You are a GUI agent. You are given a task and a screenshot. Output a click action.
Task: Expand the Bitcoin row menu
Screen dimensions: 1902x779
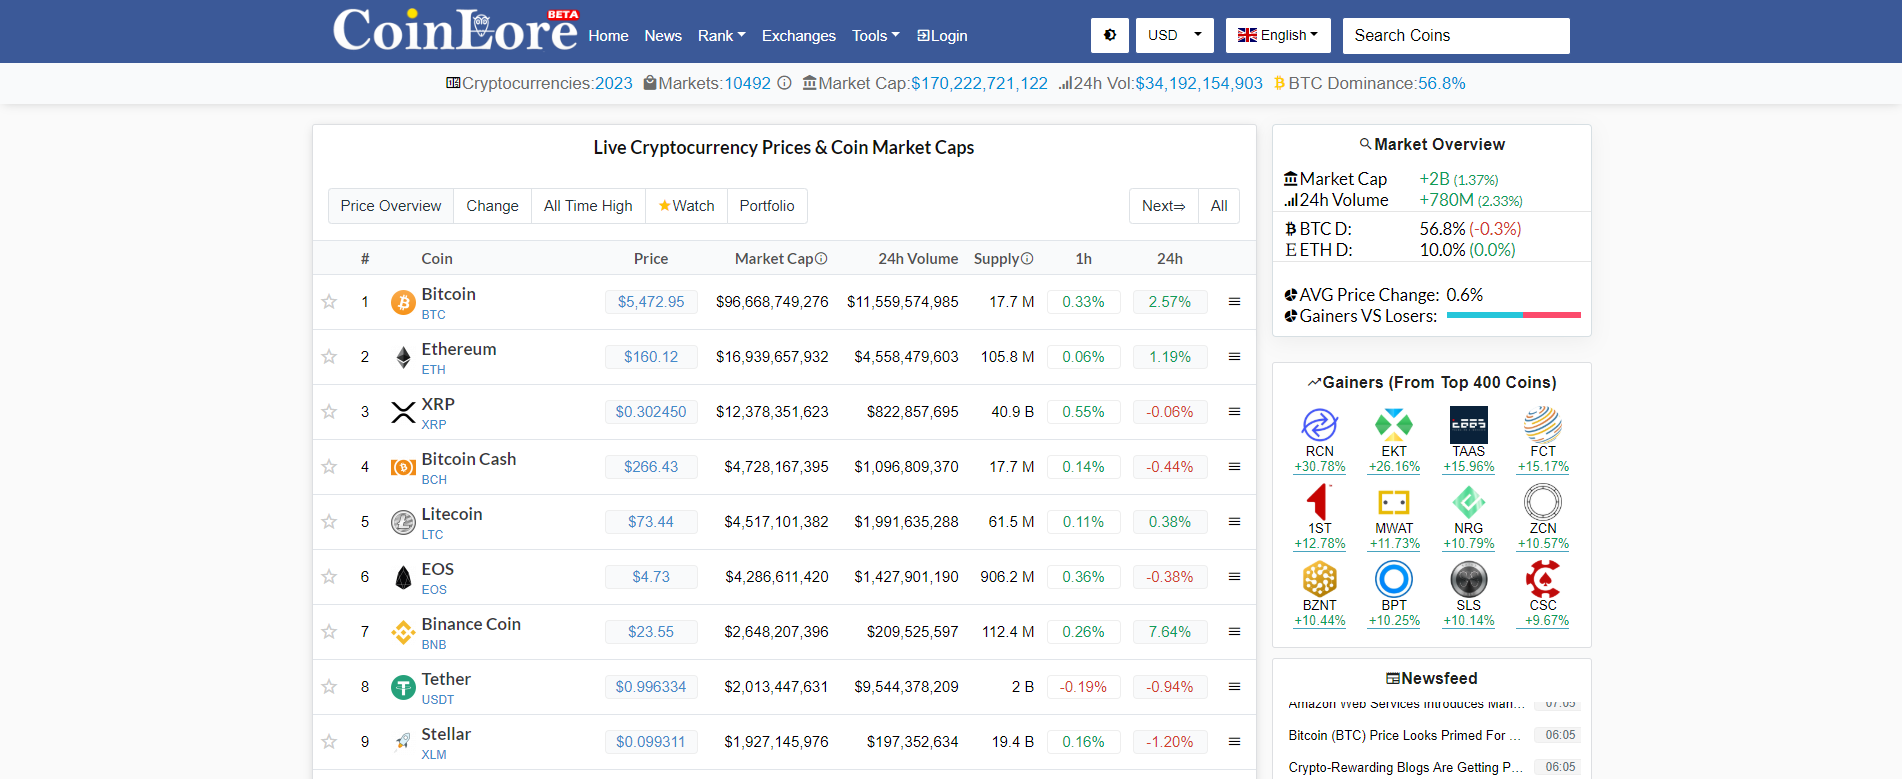point(1234,302)
